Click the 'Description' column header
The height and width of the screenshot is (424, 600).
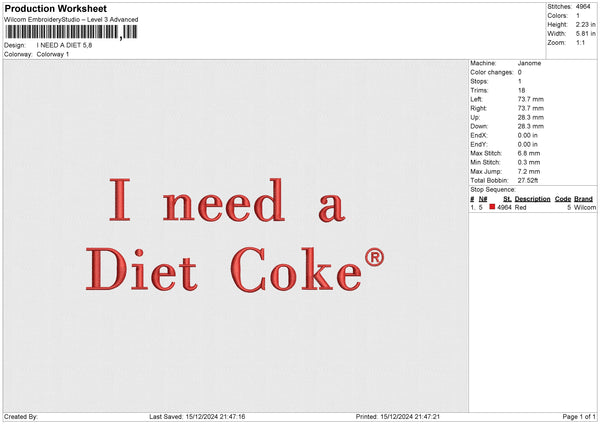[x=532, y=199]
